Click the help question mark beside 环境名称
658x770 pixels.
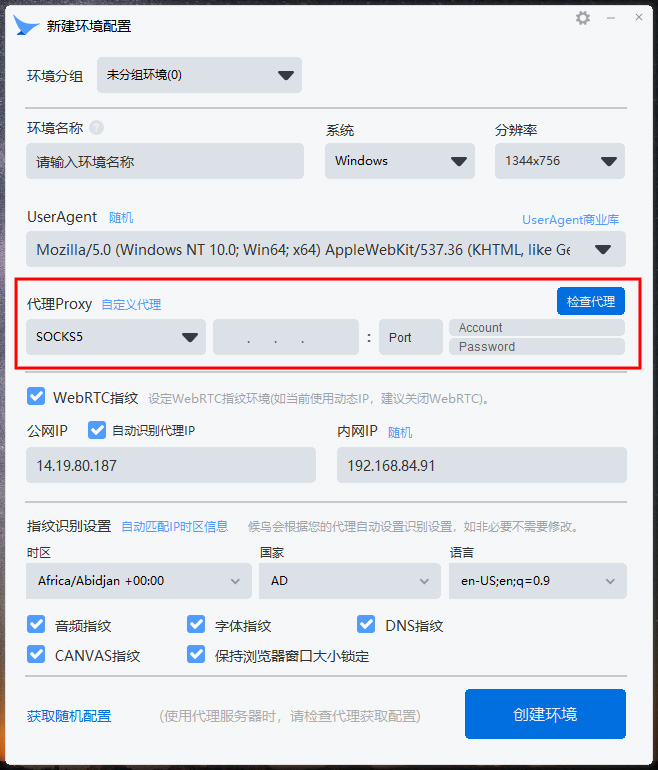[x=96, y=128]
